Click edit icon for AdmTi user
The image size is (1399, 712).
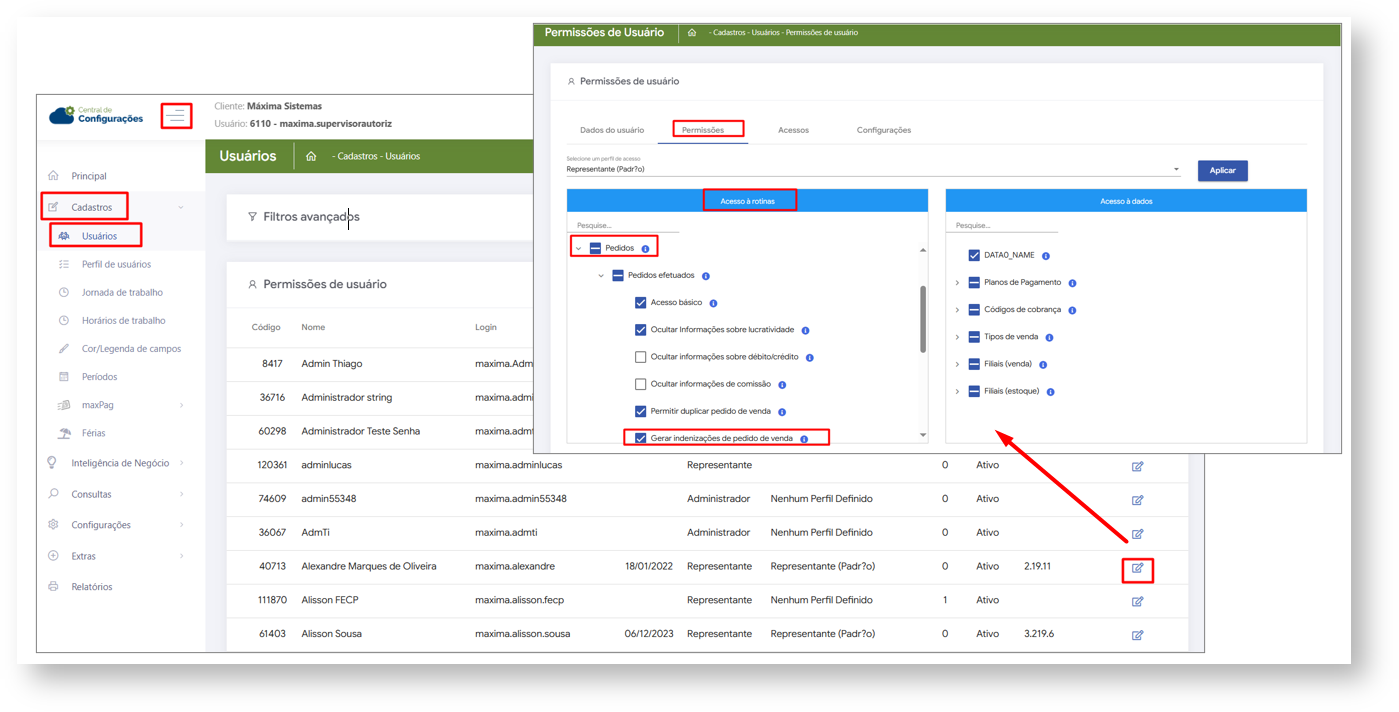tap(1137, 534)
